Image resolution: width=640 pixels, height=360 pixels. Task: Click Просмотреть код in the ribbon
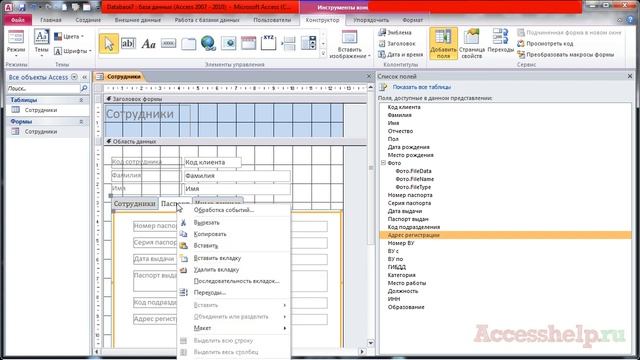click(545, 43)
